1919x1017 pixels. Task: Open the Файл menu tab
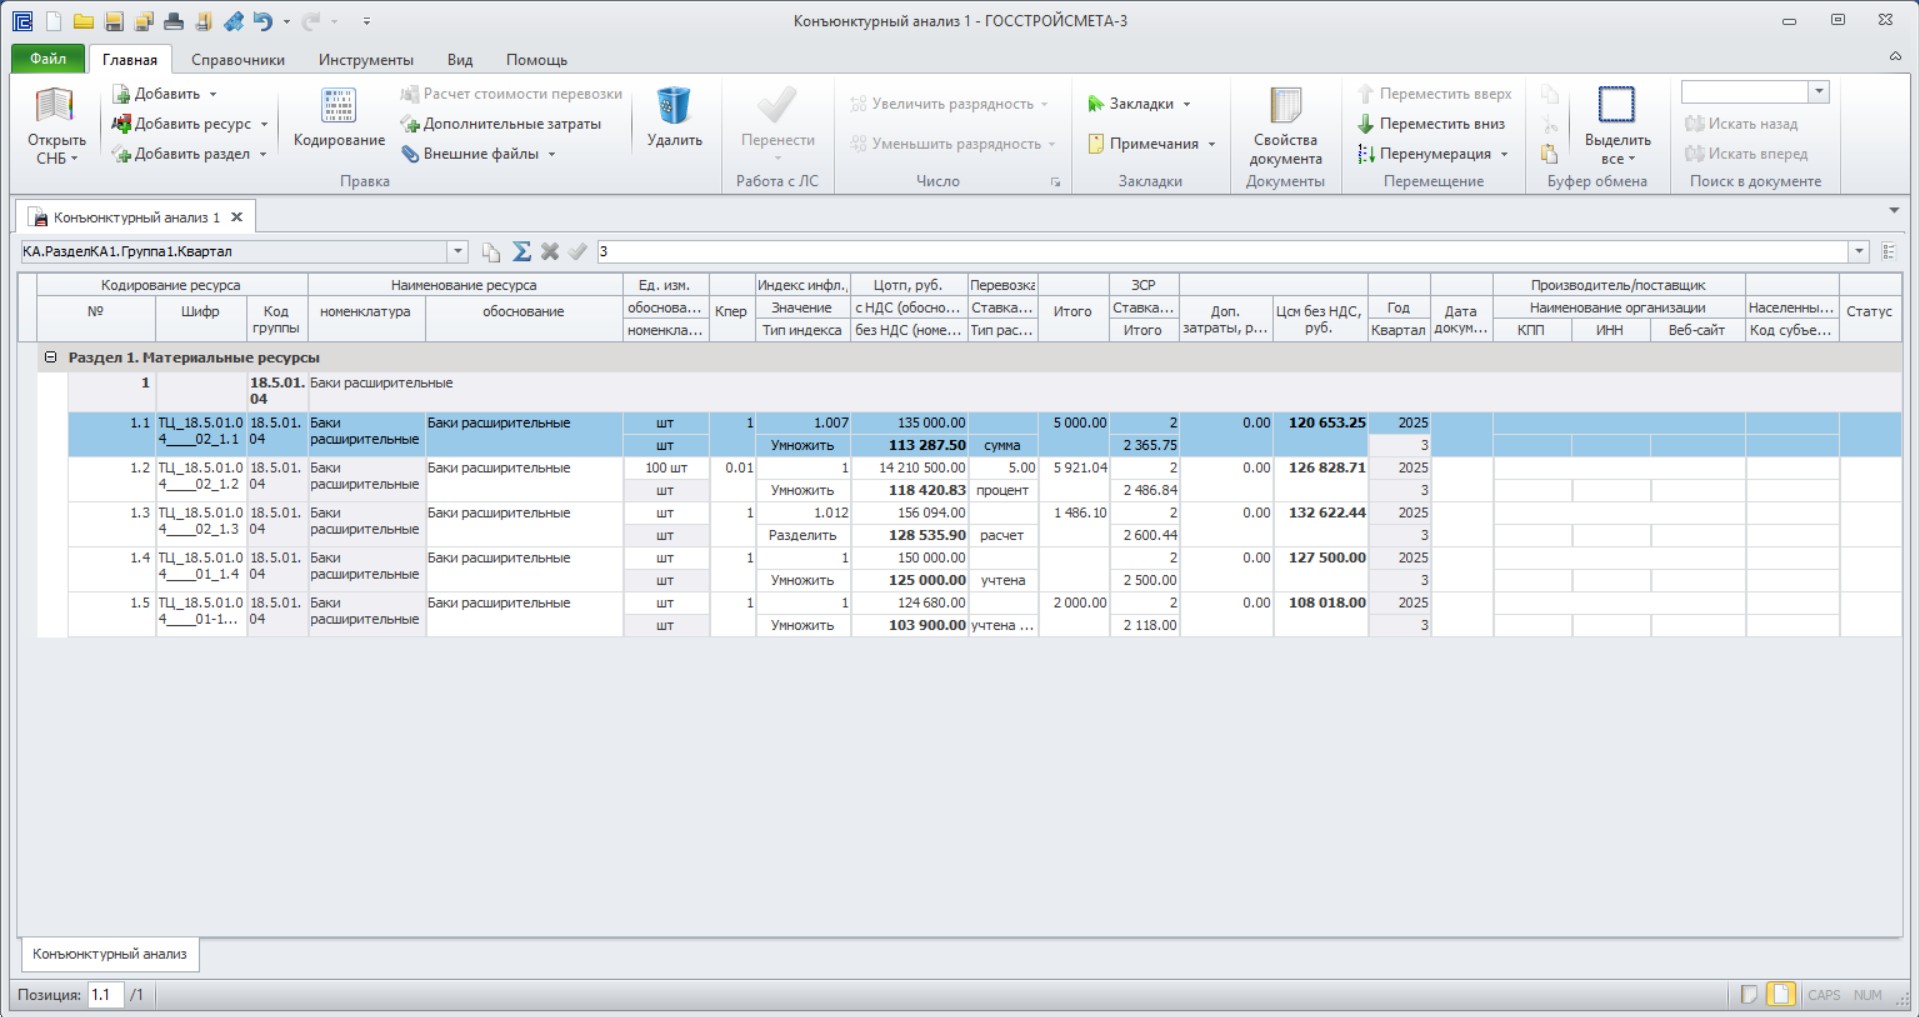(48, 60)
